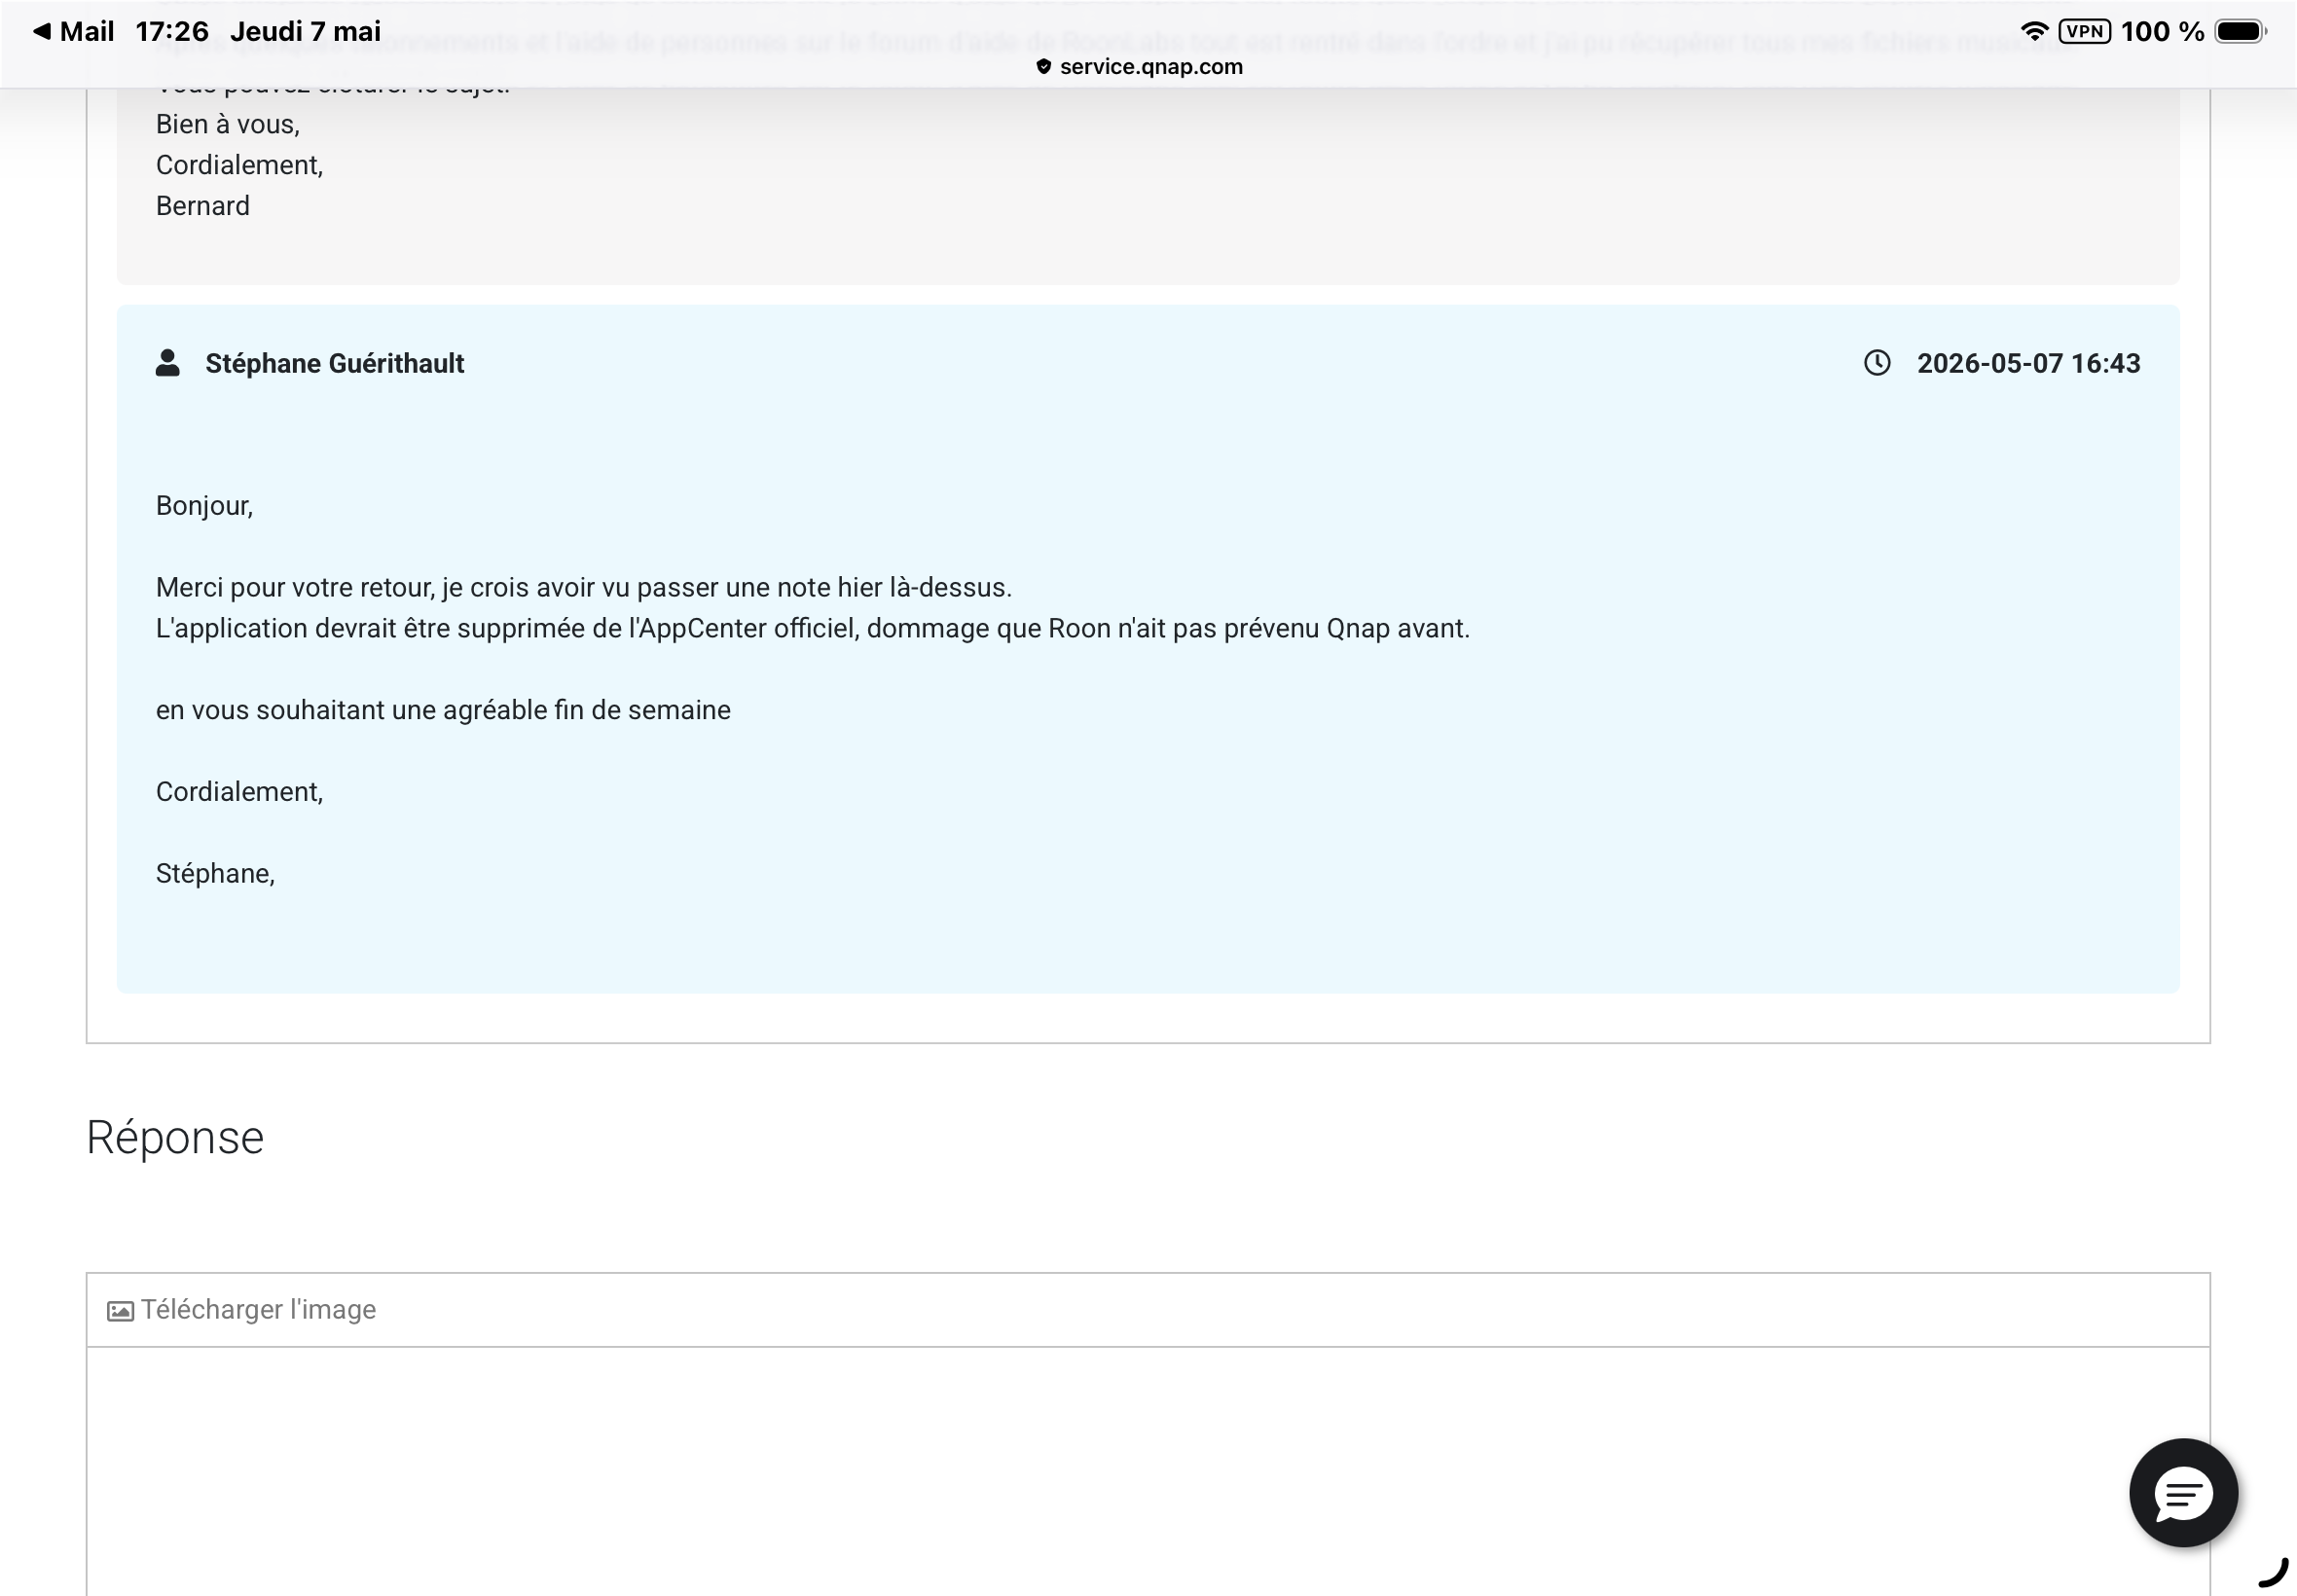
Task: Tap the lock shield icon beside service.qnap.com
Action: tap(1043, 67)
